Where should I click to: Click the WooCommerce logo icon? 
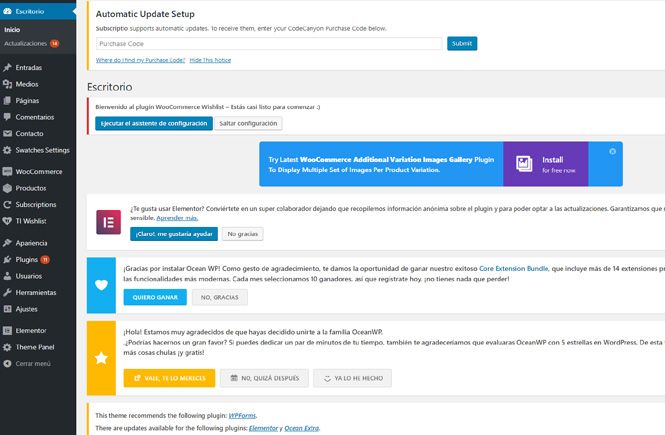point(7,171)
